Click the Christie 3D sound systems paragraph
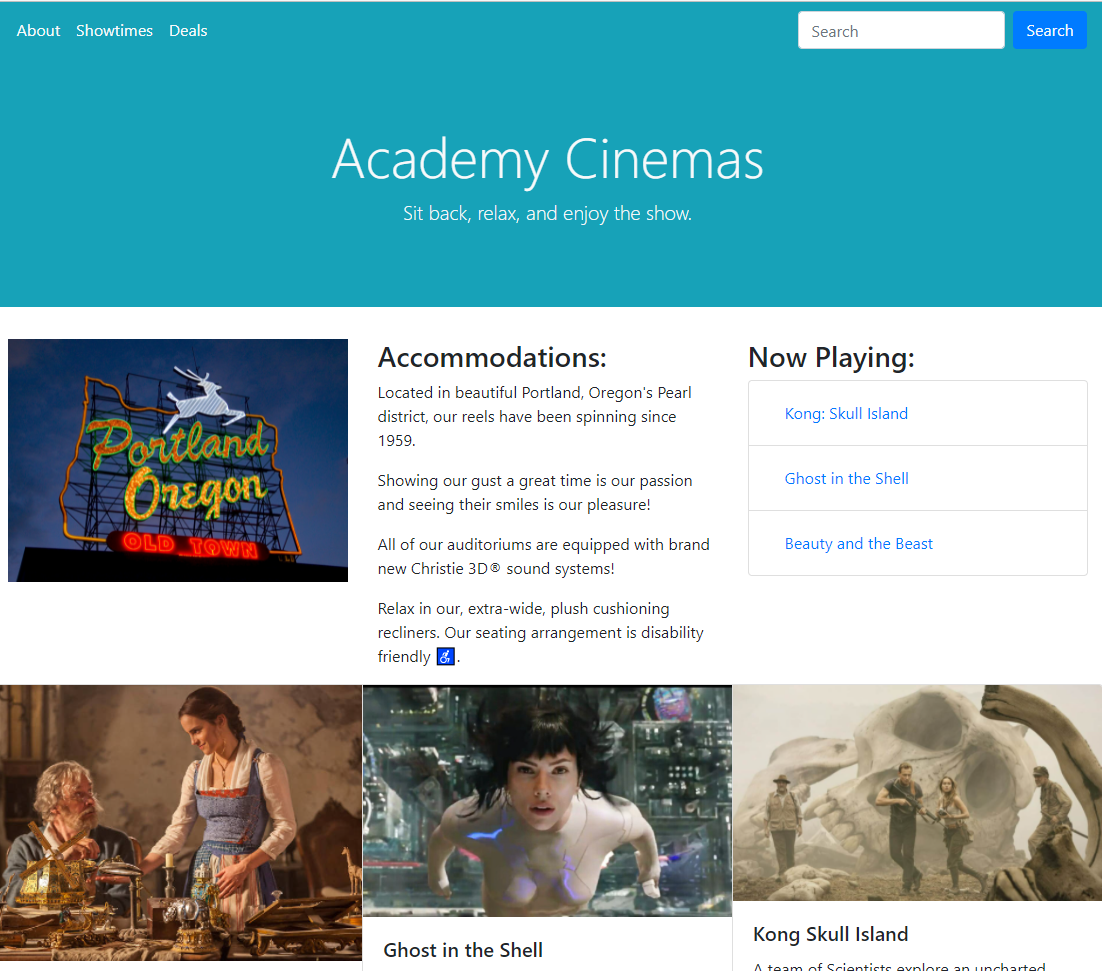Image resolution: width=1102 pixels, height=971 pixels. pyautogui.click(x=543, y=557)
